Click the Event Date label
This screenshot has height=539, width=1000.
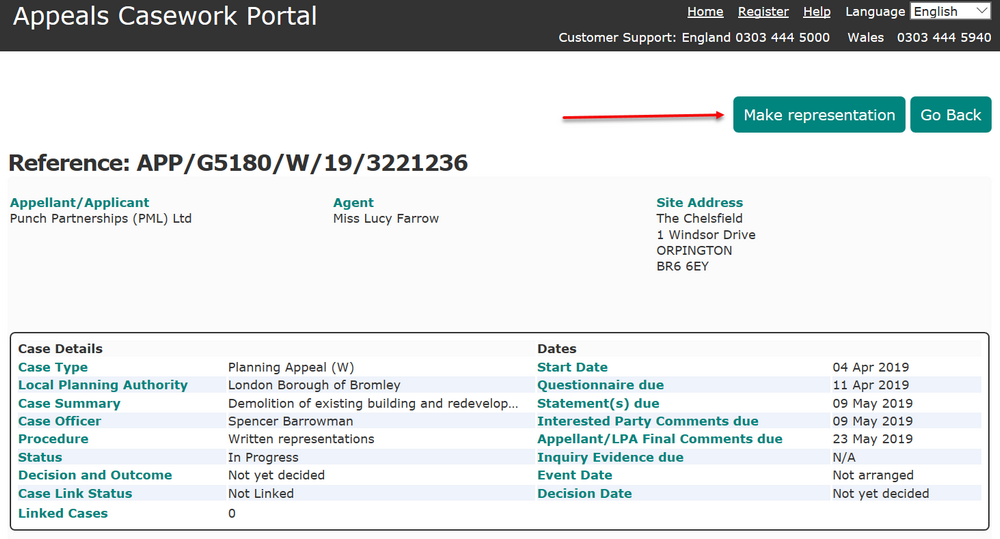tap(574, 475)
